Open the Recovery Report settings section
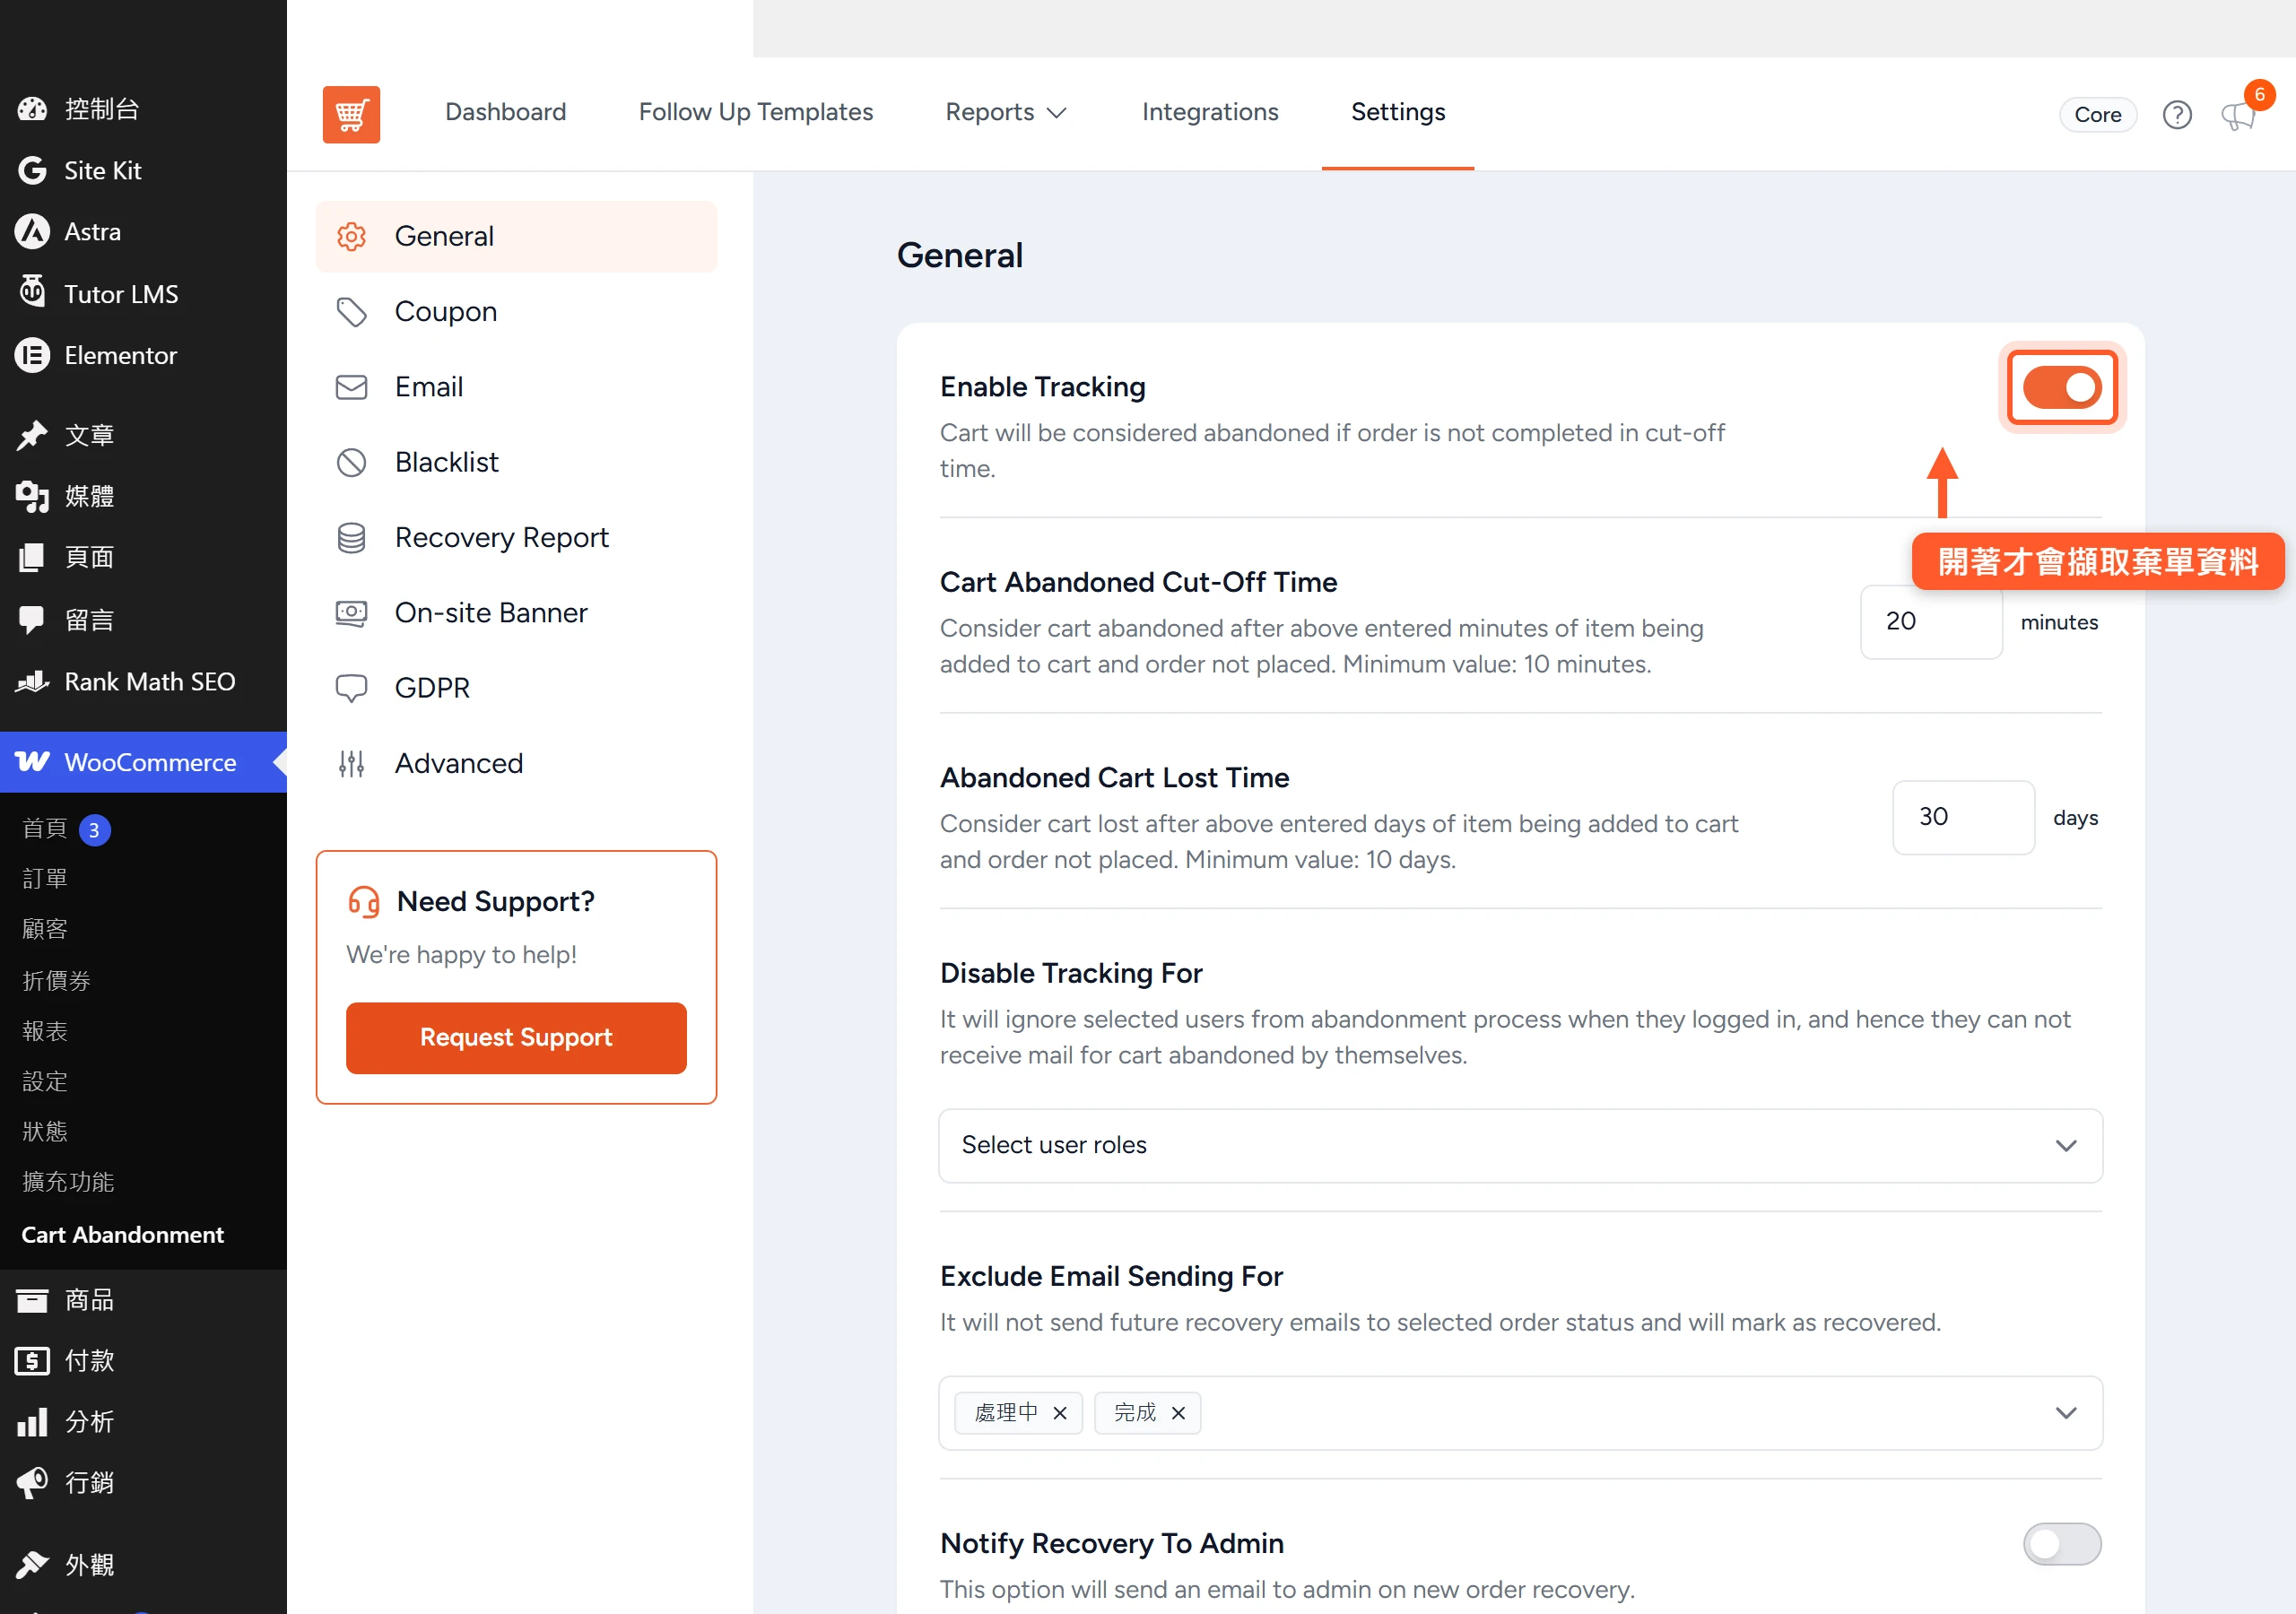This screenshot has height=1614, width=2296. [x=516, y=538]
